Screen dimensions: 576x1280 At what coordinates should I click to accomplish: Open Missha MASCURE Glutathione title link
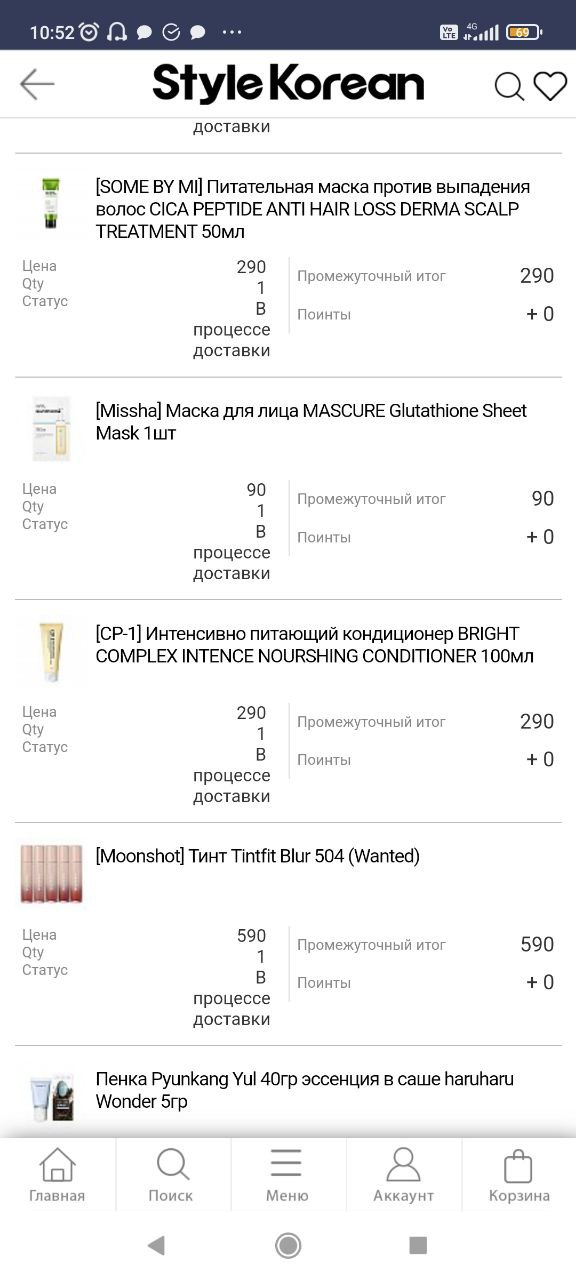point(311,421)
